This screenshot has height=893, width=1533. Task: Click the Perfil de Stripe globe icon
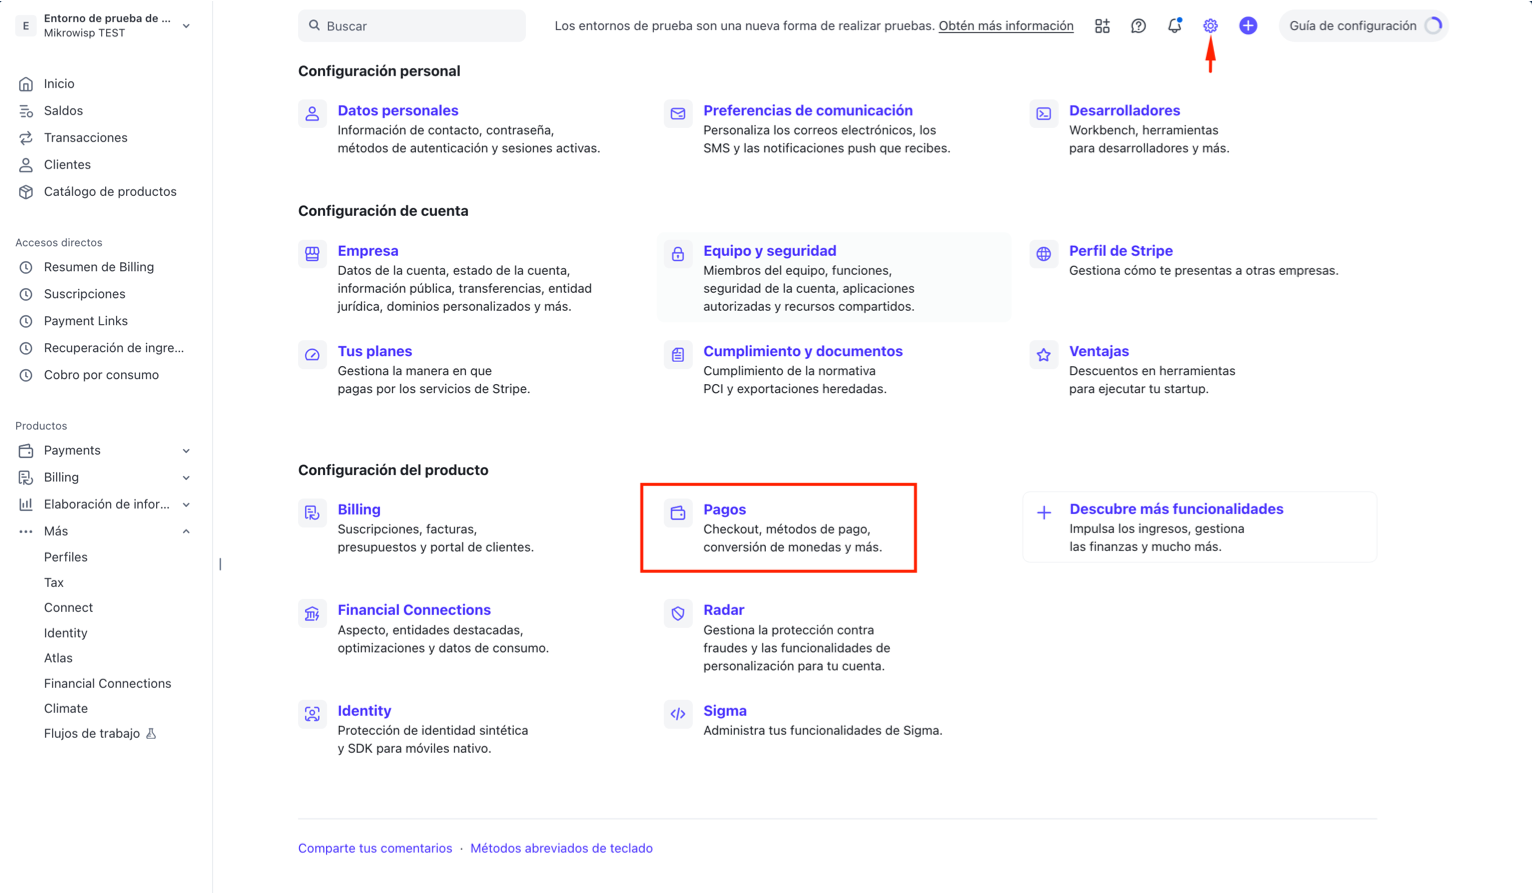coord(1044,254)
